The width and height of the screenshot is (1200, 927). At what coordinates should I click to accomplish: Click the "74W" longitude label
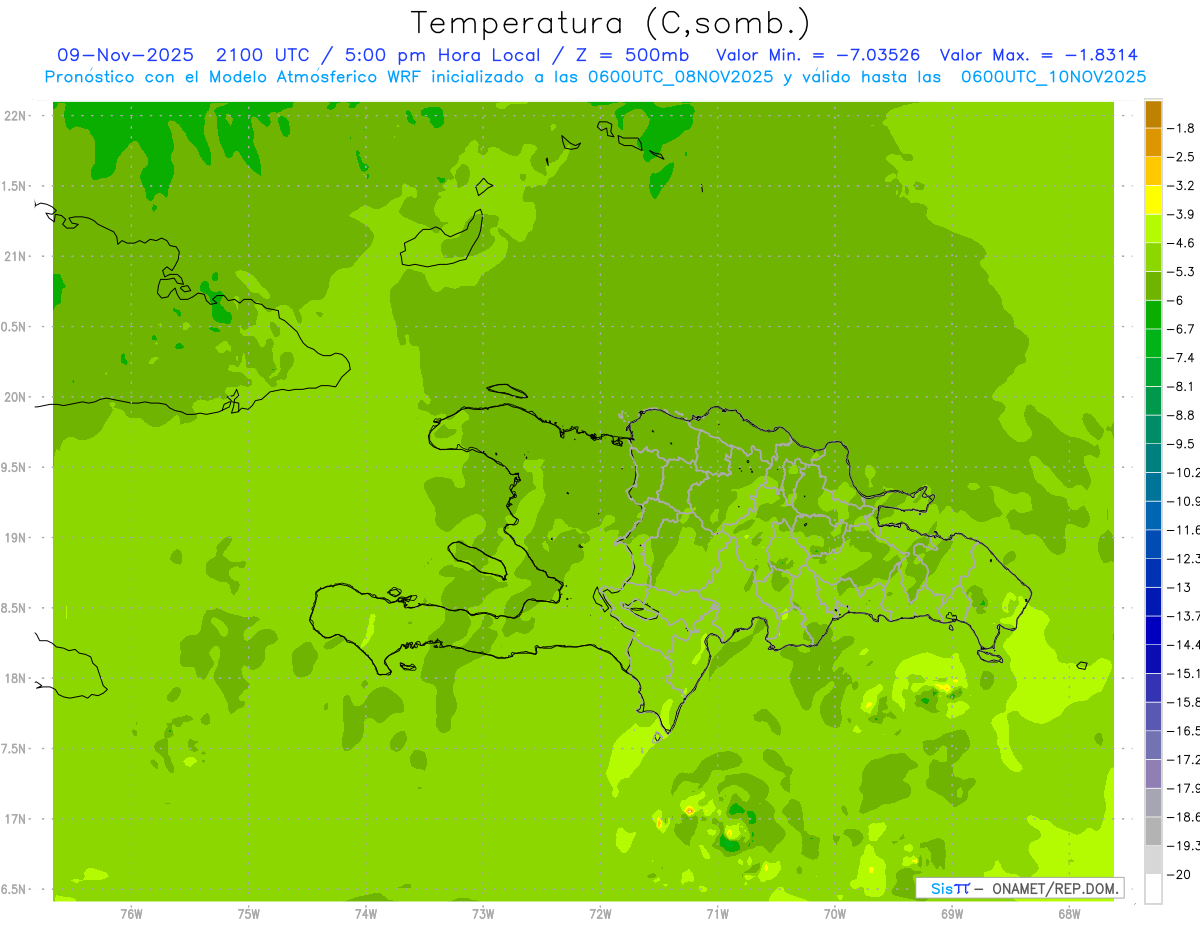point(366,913)
